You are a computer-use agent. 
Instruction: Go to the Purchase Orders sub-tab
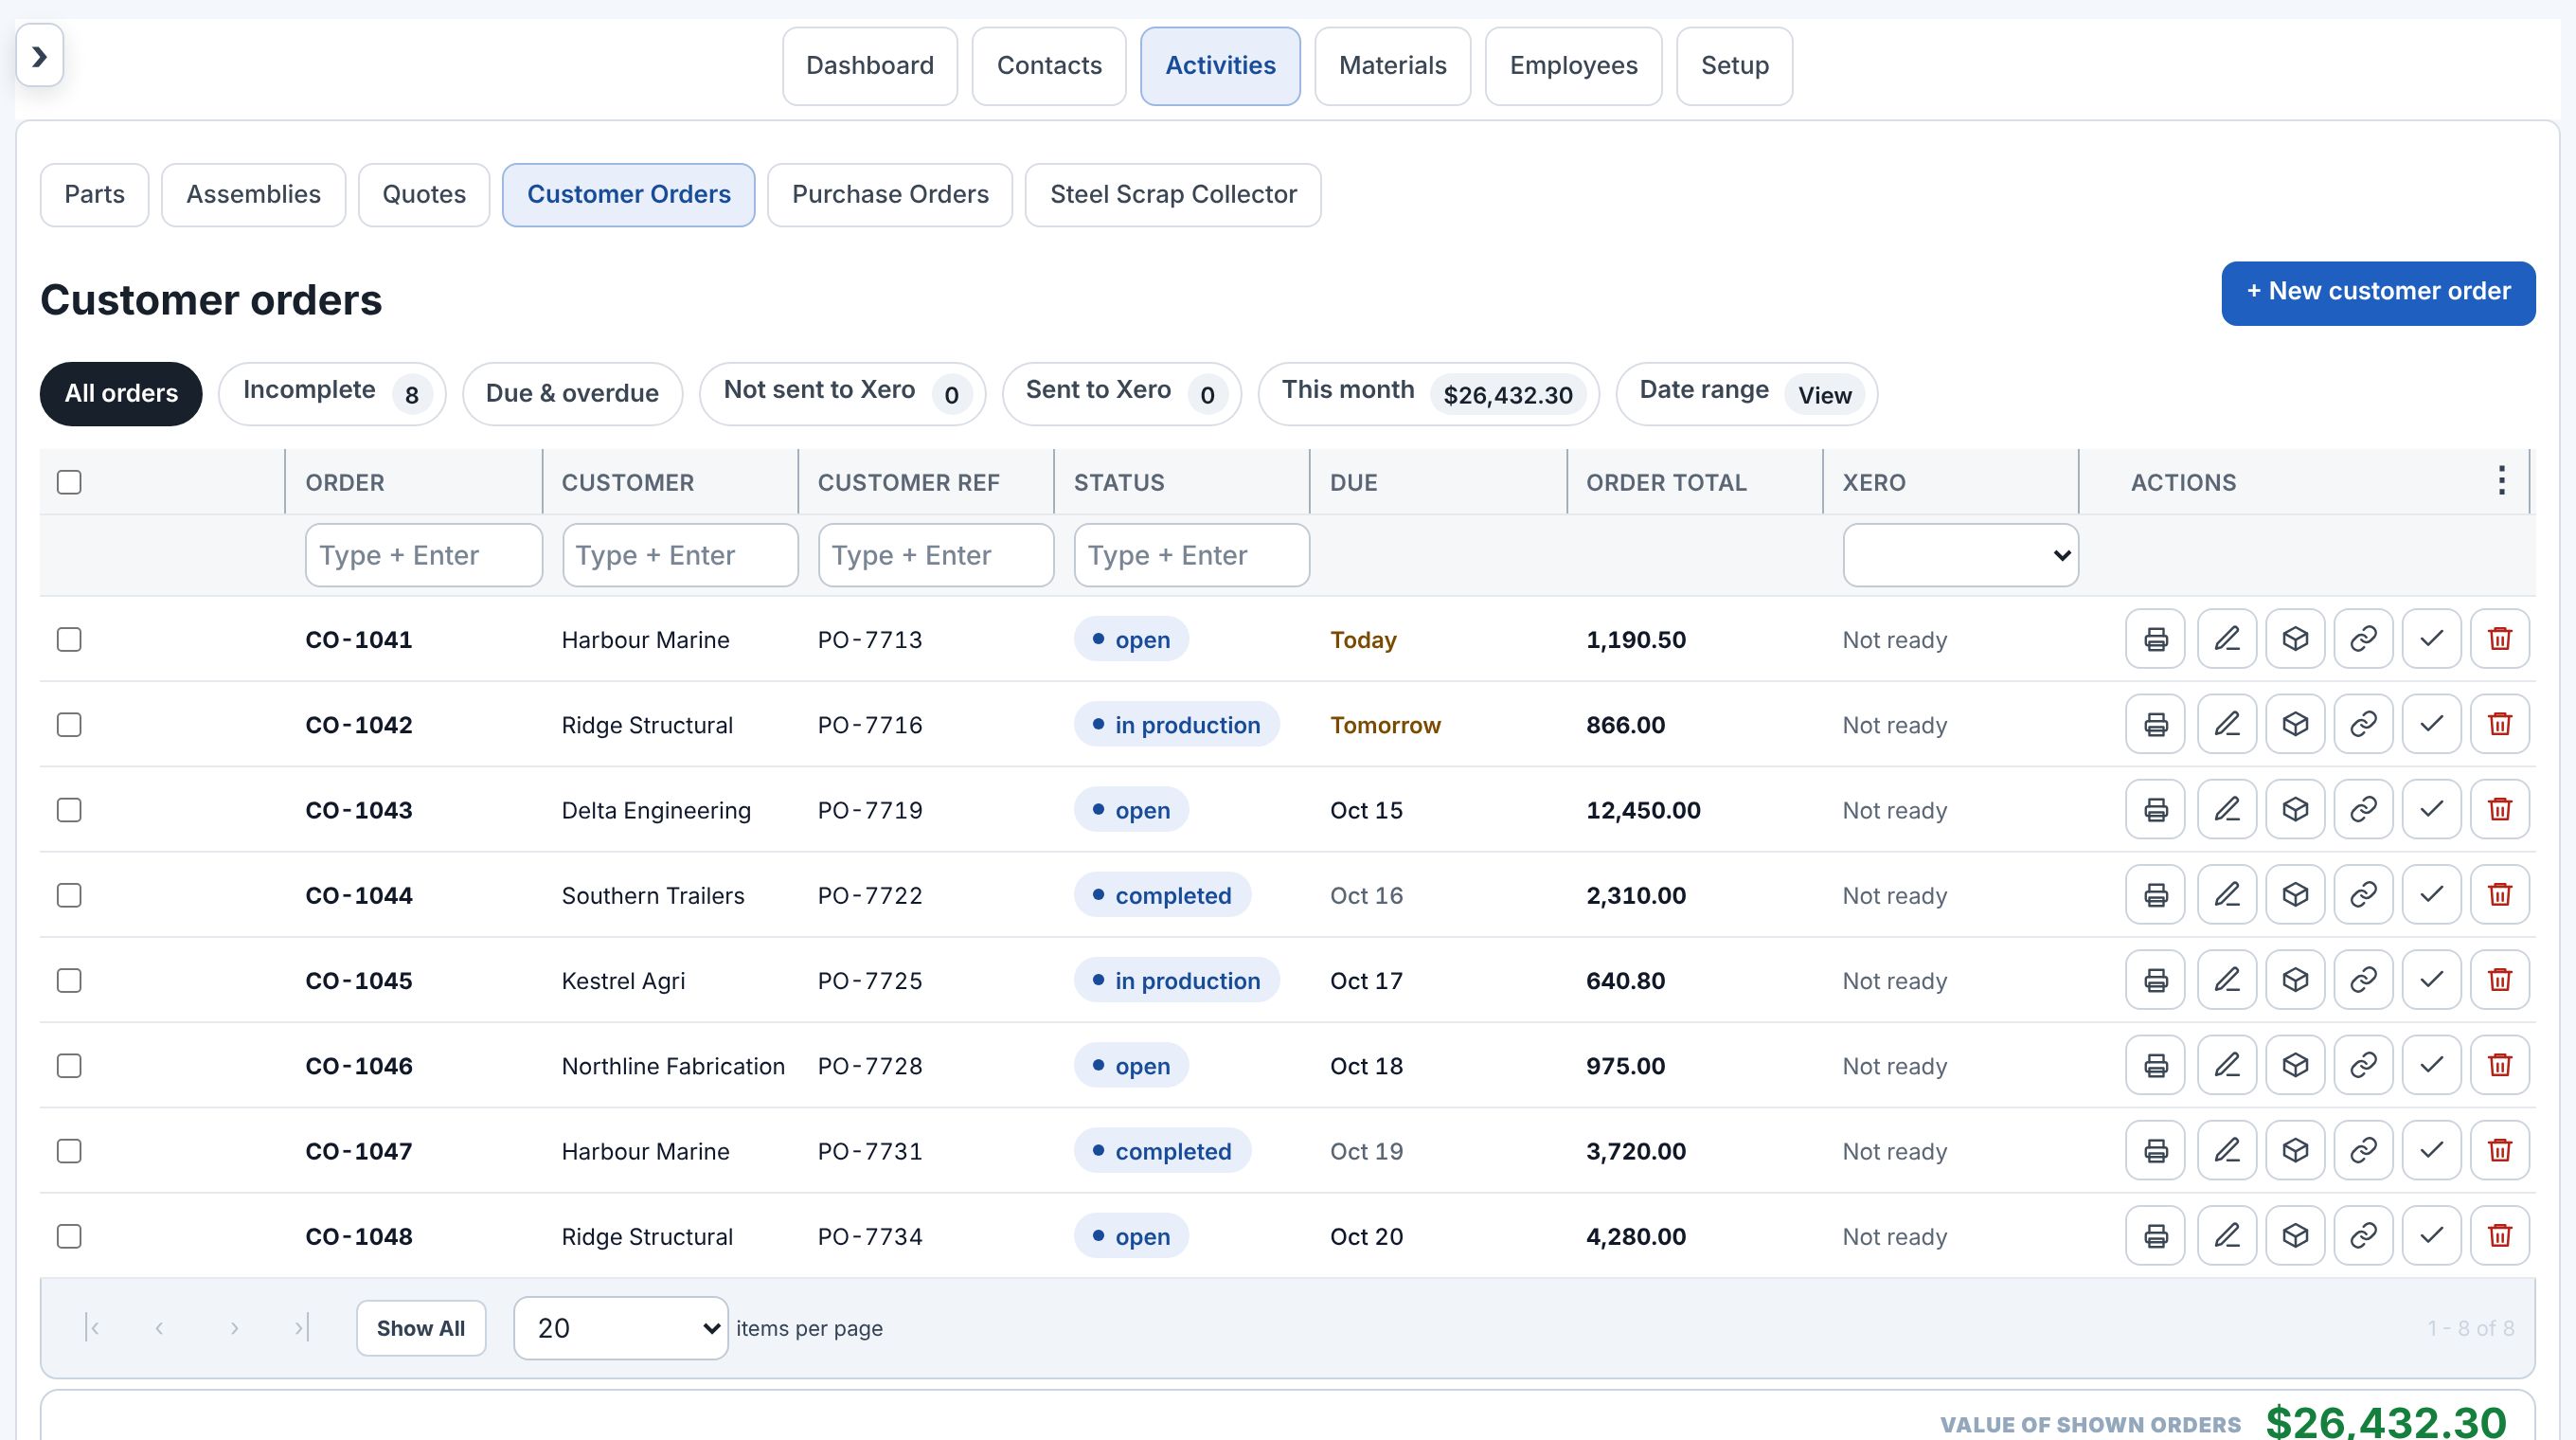coord(890,194)
